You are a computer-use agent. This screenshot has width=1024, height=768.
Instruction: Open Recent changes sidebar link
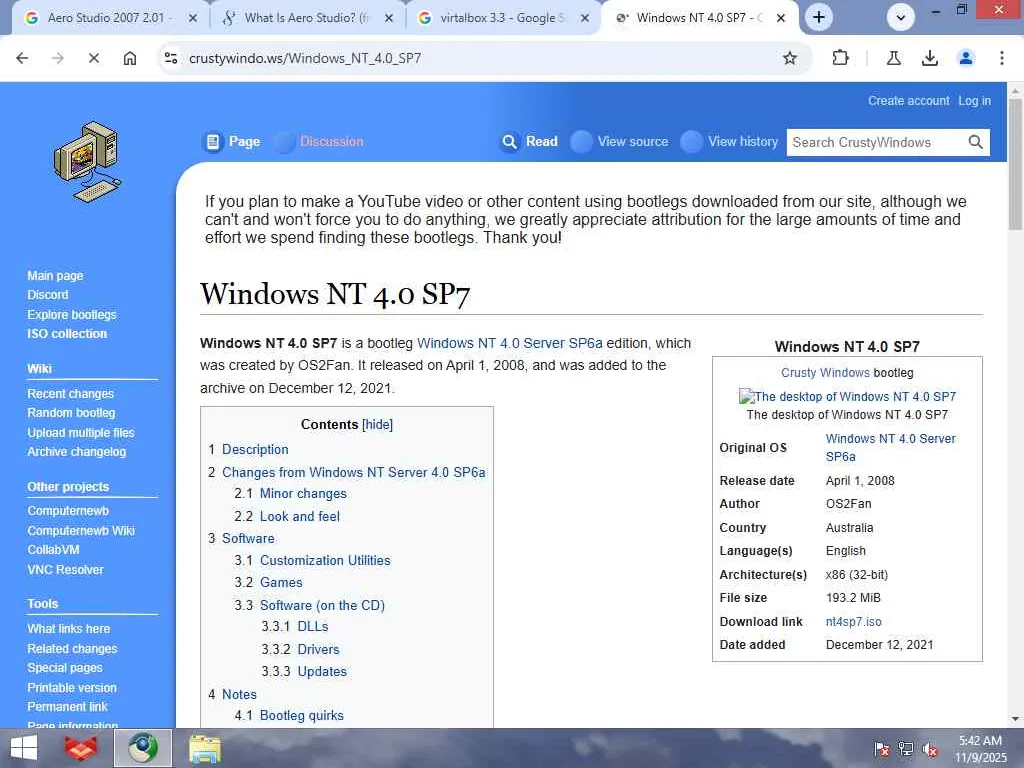[x=71, y=394]
